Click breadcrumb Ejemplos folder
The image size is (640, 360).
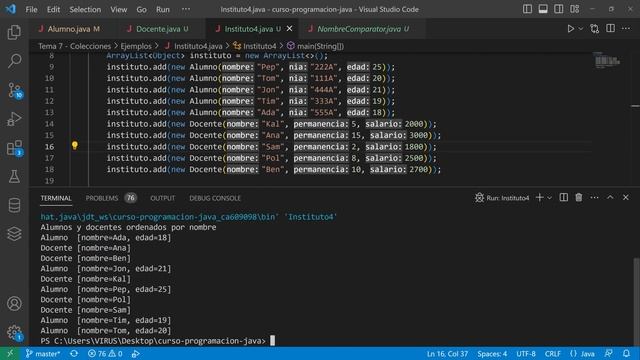pos(136,46)
